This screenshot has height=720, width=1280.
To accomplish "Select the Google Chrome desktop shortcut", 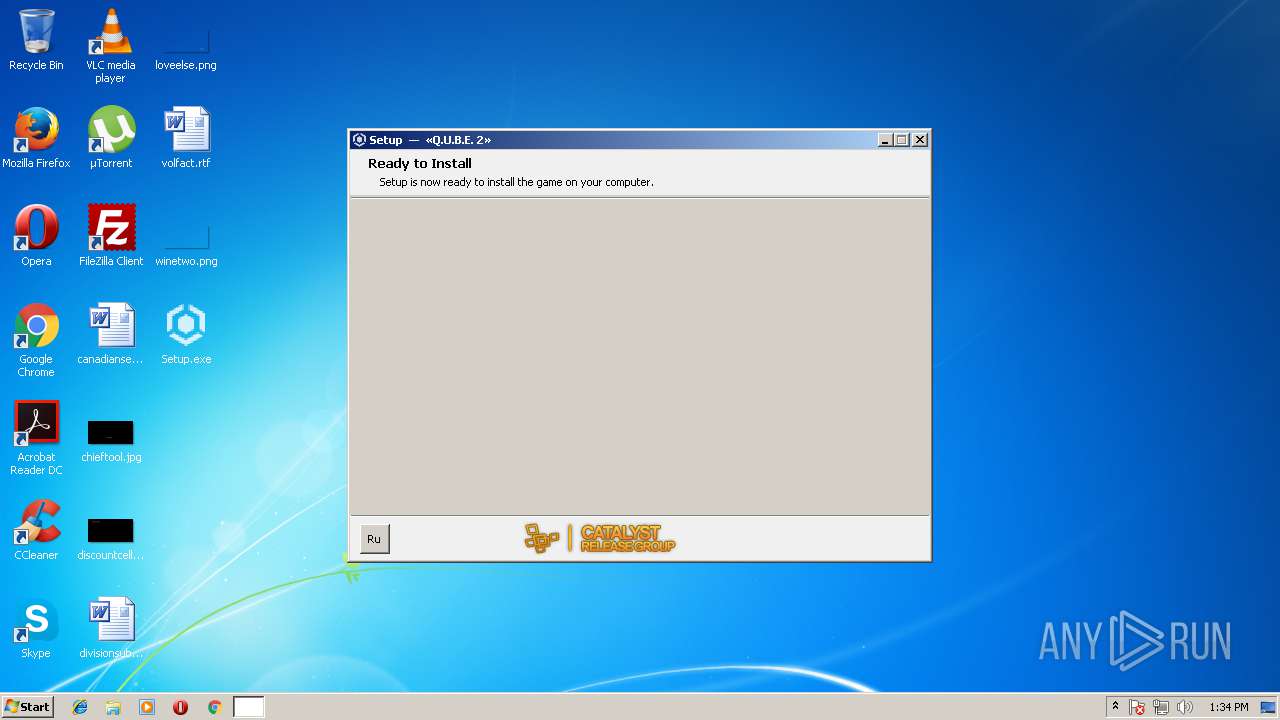I will click(x=36, y=340).
